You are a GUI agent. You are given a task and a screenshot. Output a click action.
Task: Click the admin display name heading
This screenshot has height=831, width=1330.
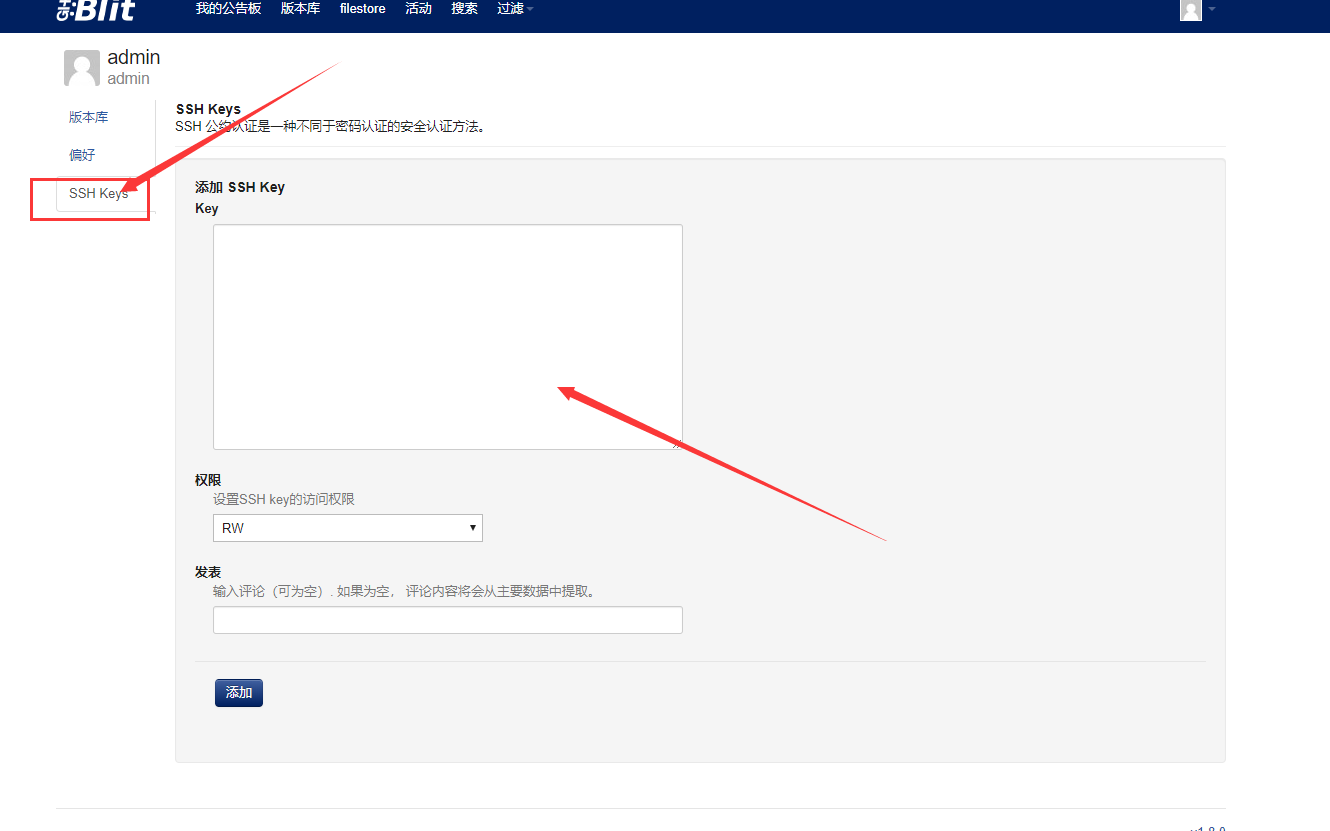tap(134, 57)
